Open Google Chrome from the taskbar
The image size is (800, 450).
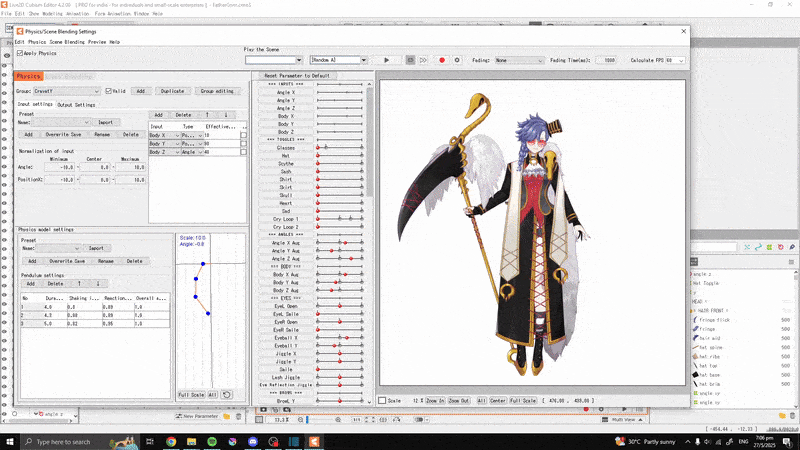(171, 441)
